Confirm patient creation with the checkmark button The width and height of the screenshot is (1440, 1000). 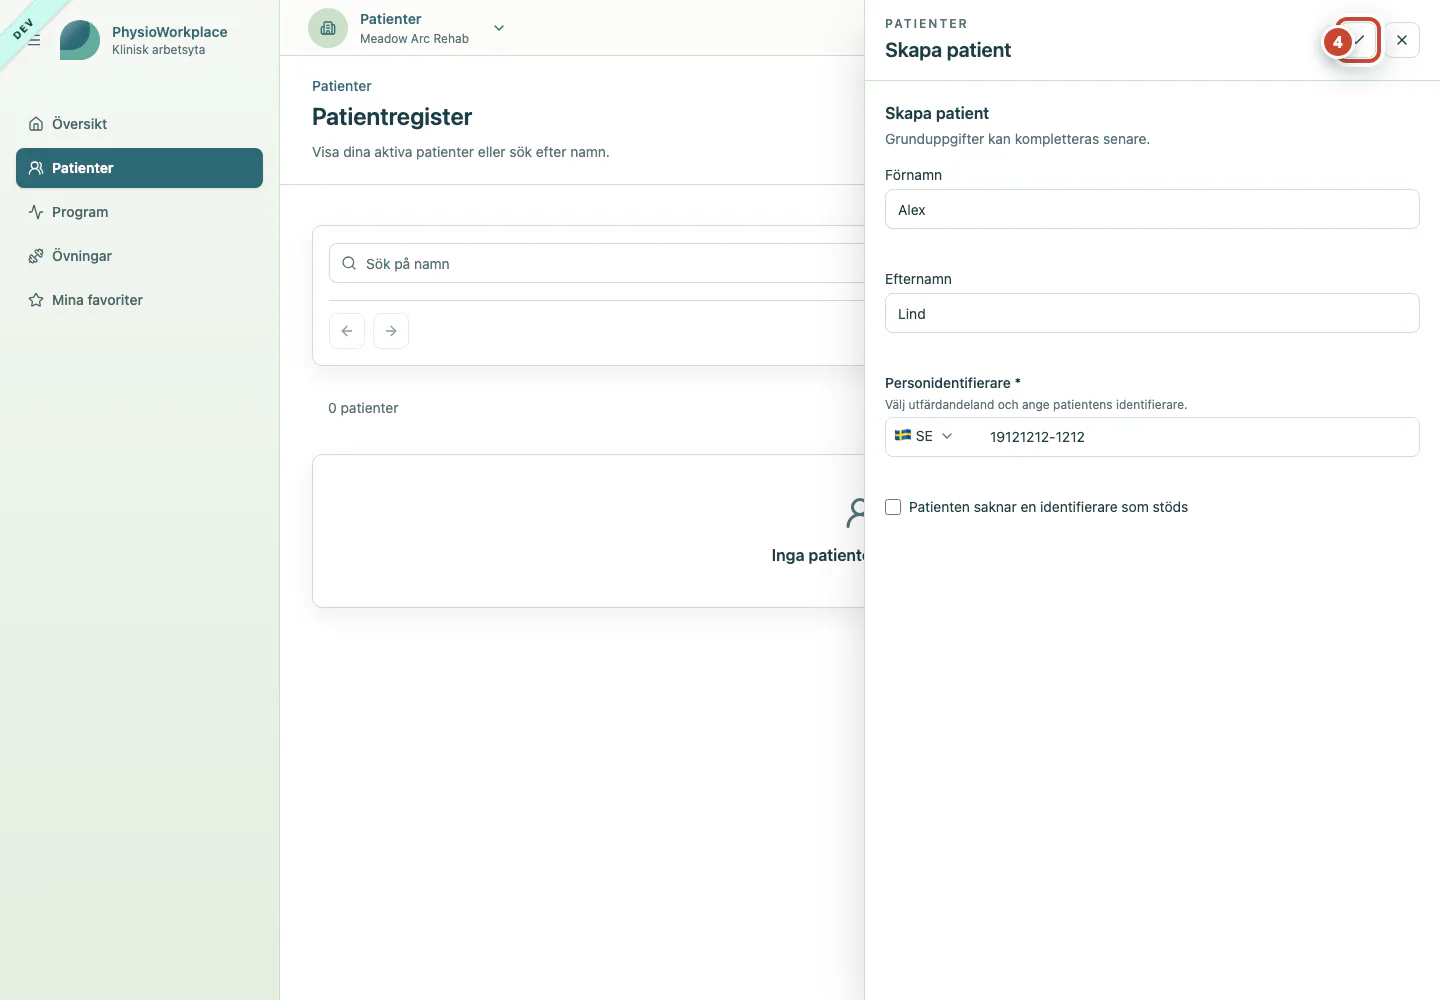[1359, 40]
